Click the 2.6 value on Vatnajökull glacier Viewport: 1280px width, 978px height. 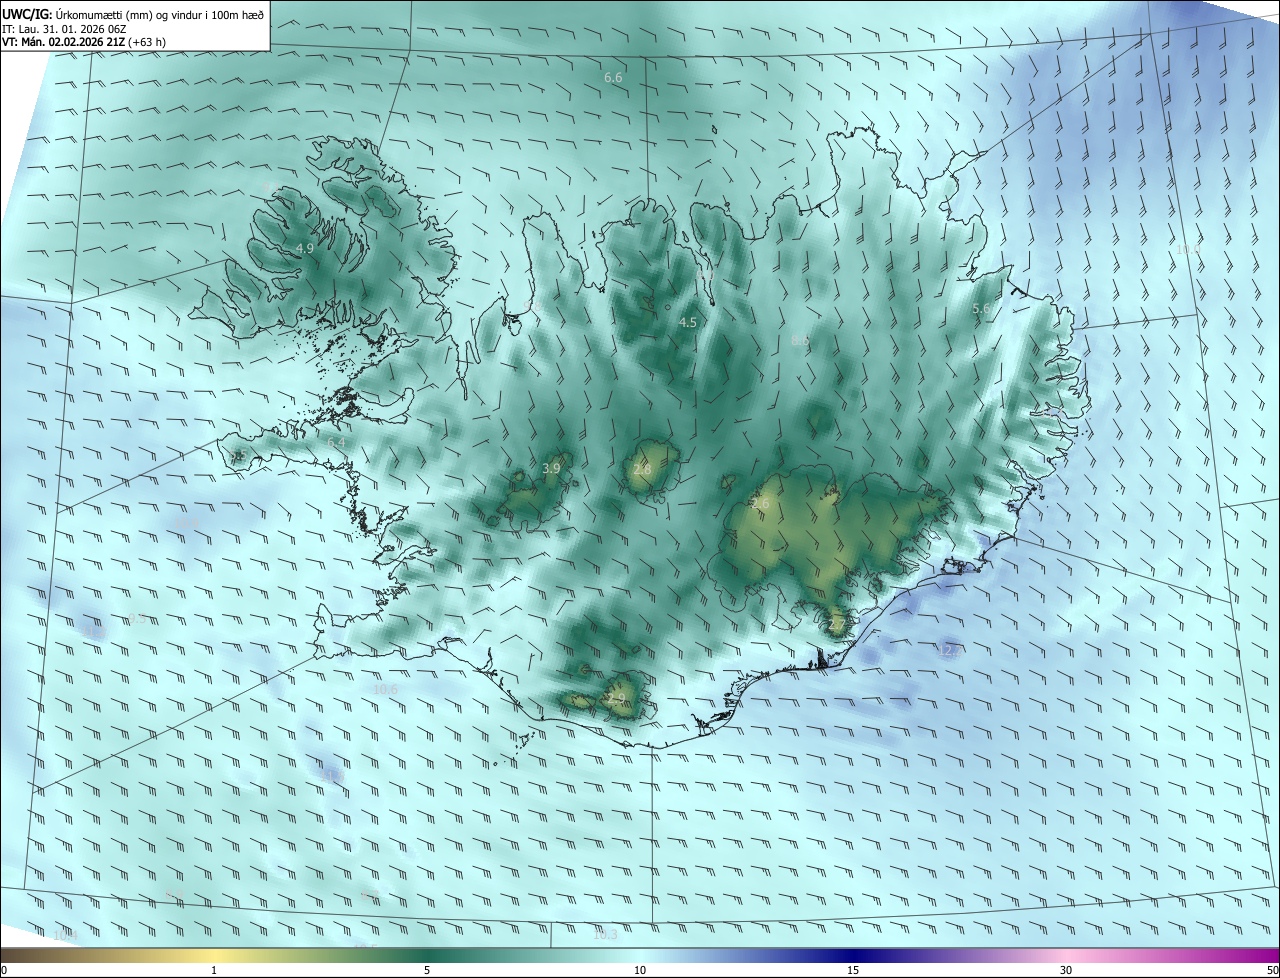[x=760, y=504]
